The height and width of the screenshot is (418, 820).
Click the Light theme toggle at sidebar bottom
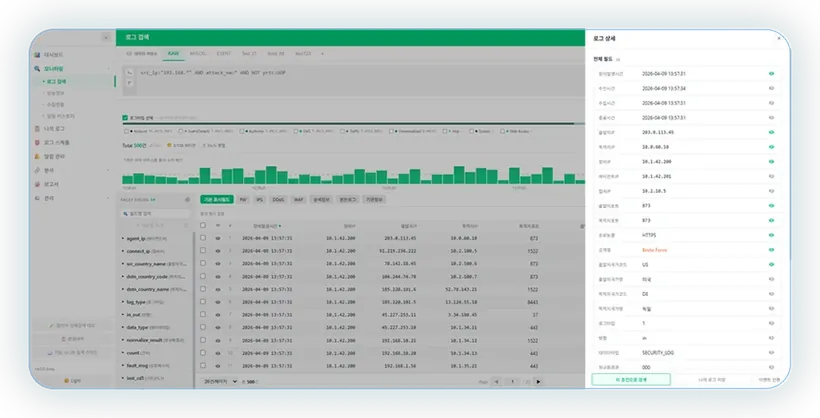pyautogui.click(x=72, y=381)
